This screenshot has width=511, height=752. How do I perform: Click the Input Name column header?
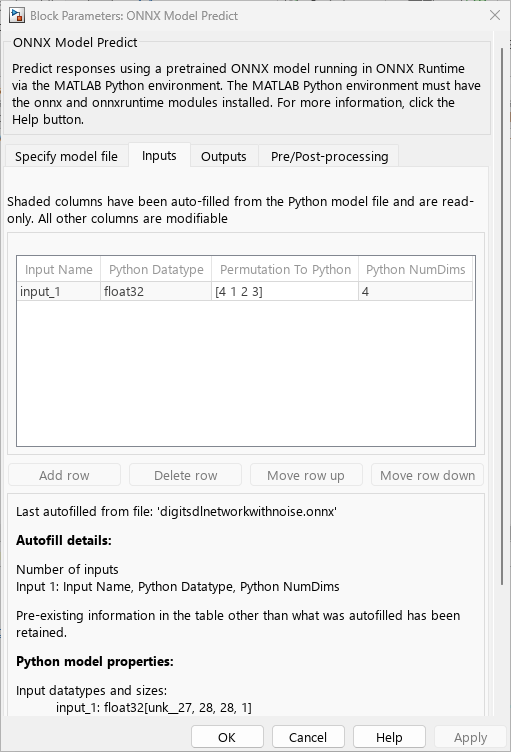(x=59, y=270)
